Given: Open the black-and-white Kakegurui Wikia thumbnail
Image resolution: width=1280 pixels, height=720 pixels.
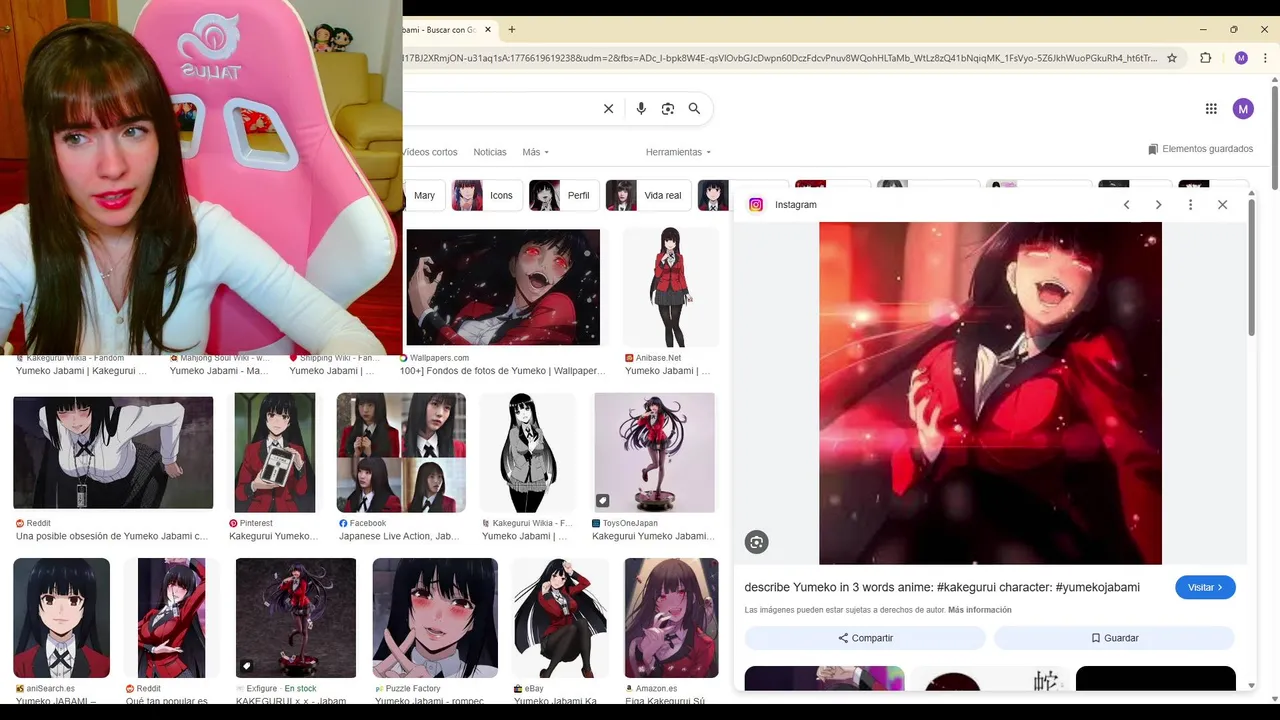Looking at the screenshot, I should 527,453.
